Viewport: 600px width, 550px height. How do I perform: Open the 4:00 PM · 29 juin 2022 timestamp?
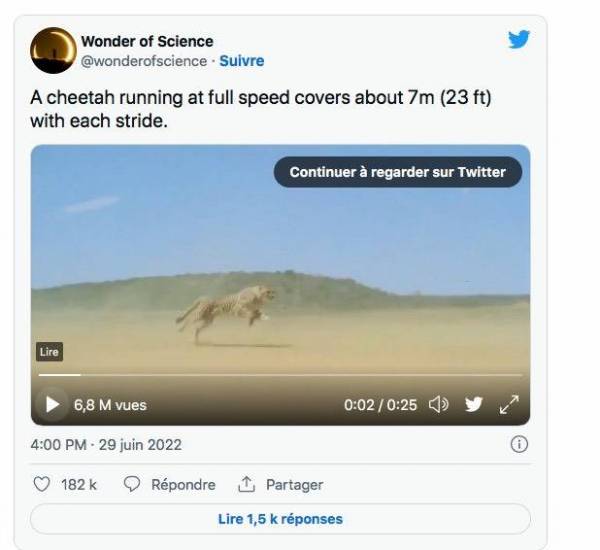coord(106,445)
